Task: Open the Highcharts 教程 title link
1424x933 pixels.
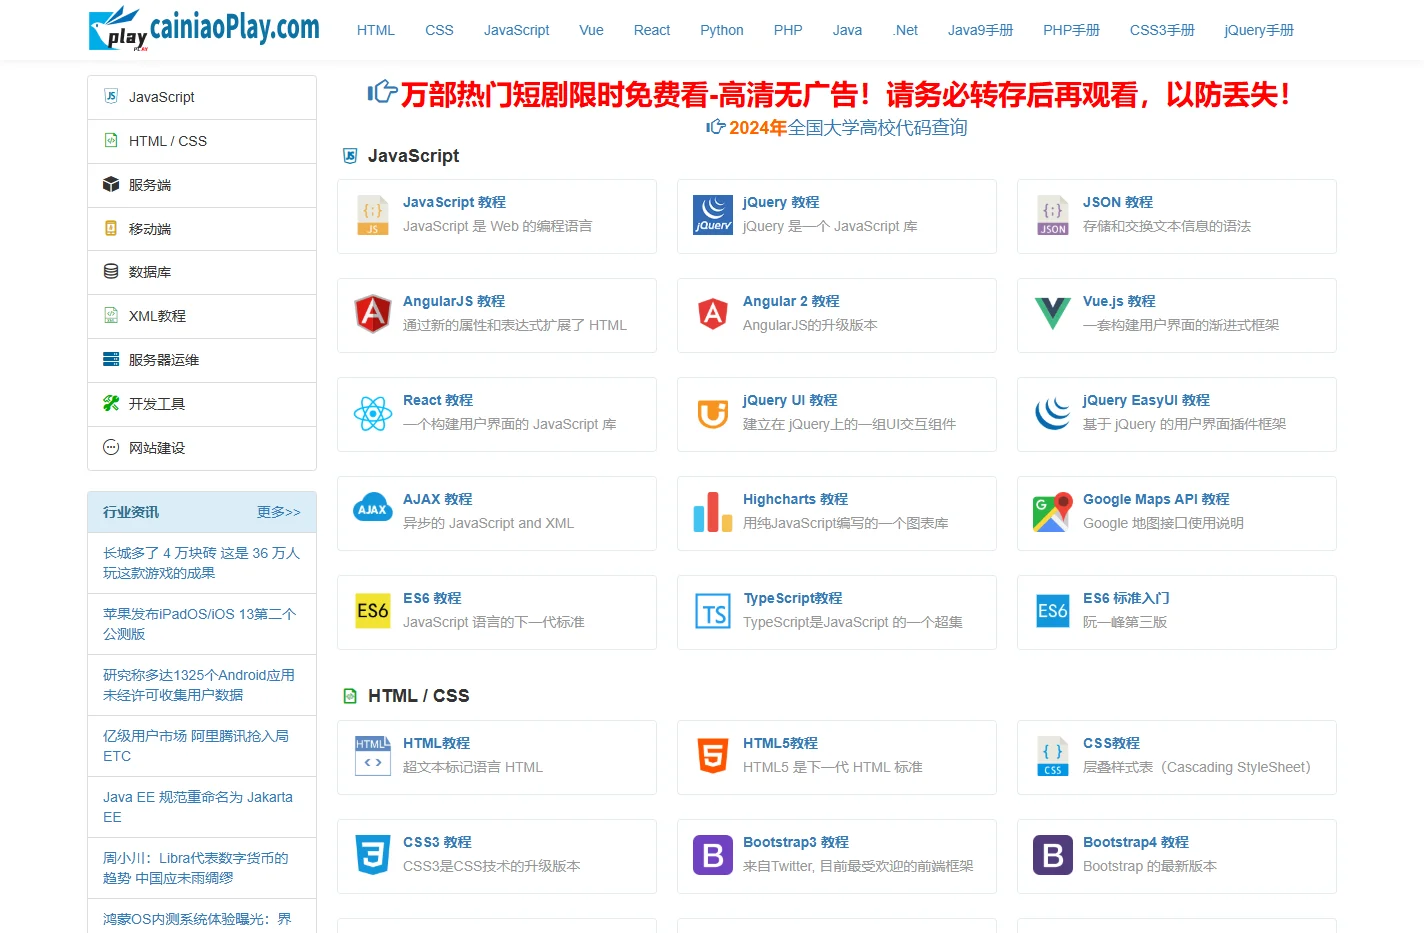Action: 795,499
